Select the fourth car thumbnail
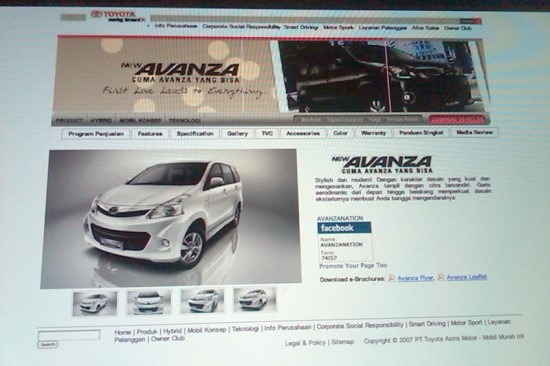The width and height of the screenshot is (550, 366). pos(255,300)
